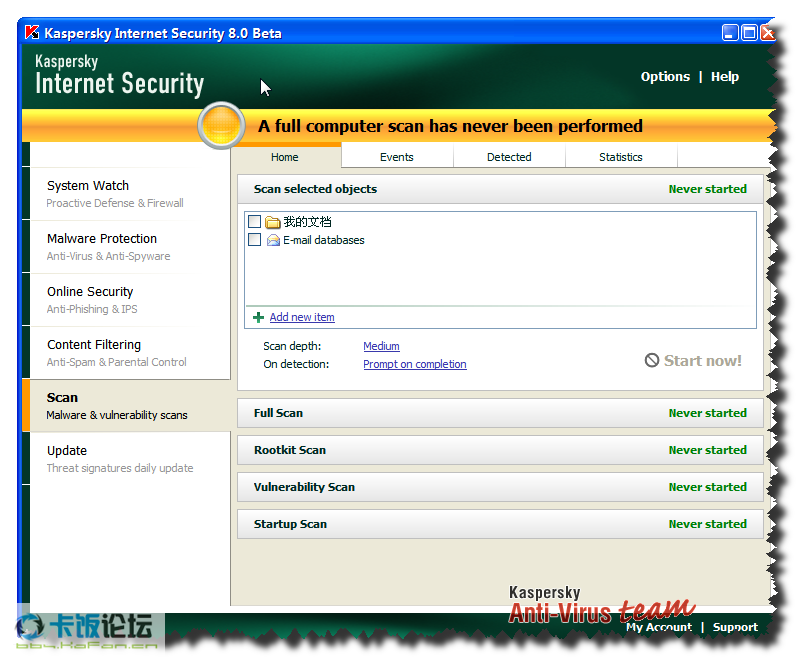Open the Medium scan depth dropdown
The height and width of the screenshot is (663, 802).
tap(381, 346)
